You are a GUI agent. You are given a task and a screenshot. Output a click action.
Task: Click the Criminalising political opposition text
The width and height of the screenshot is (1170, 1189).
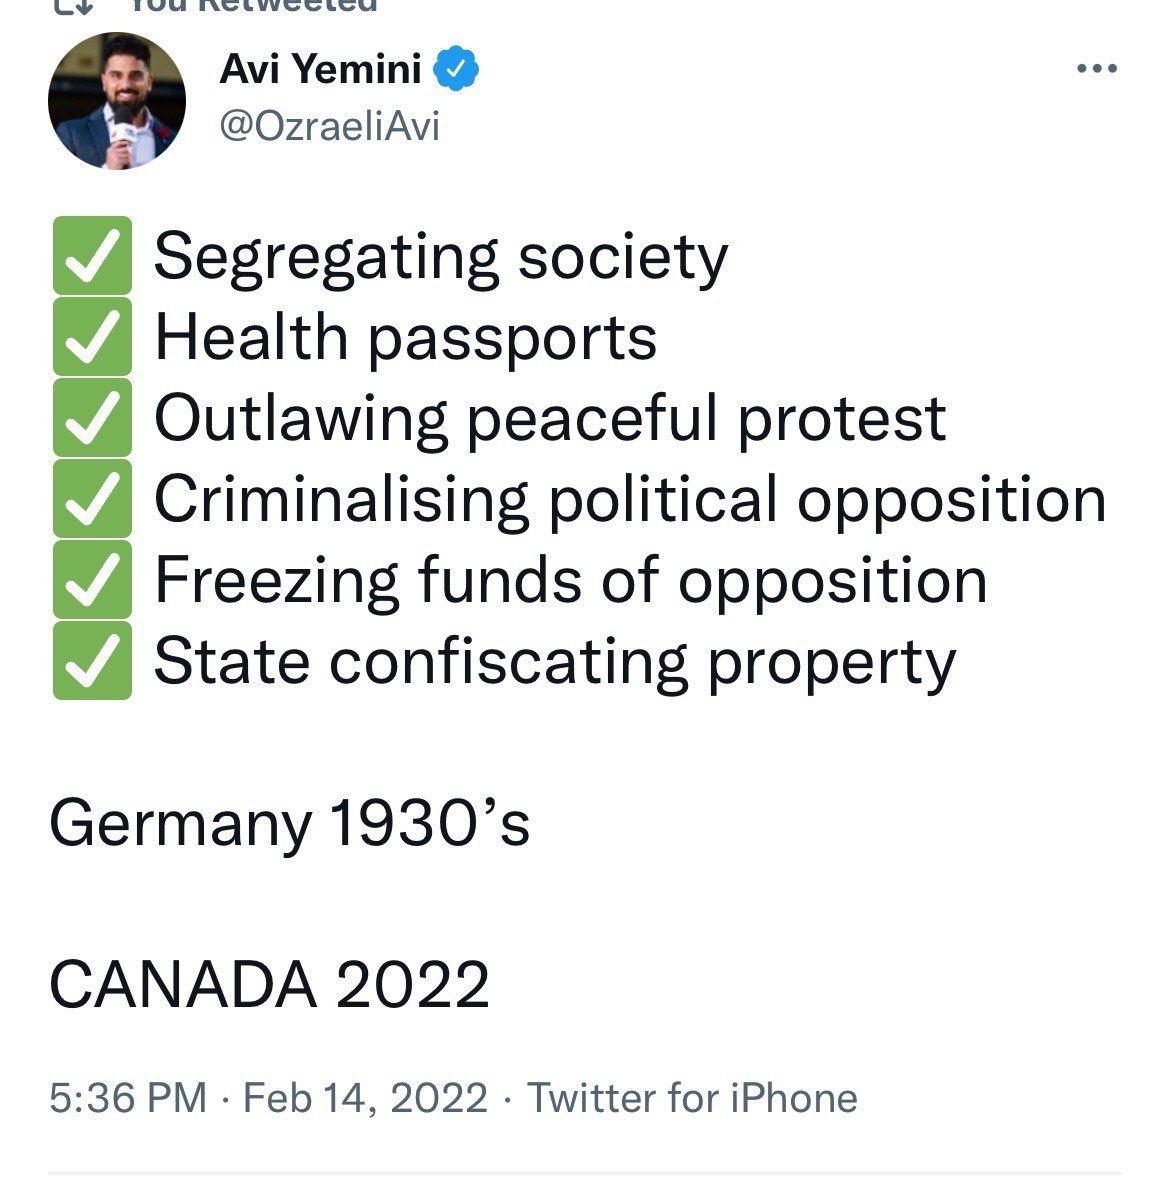(x=630, y=499)
